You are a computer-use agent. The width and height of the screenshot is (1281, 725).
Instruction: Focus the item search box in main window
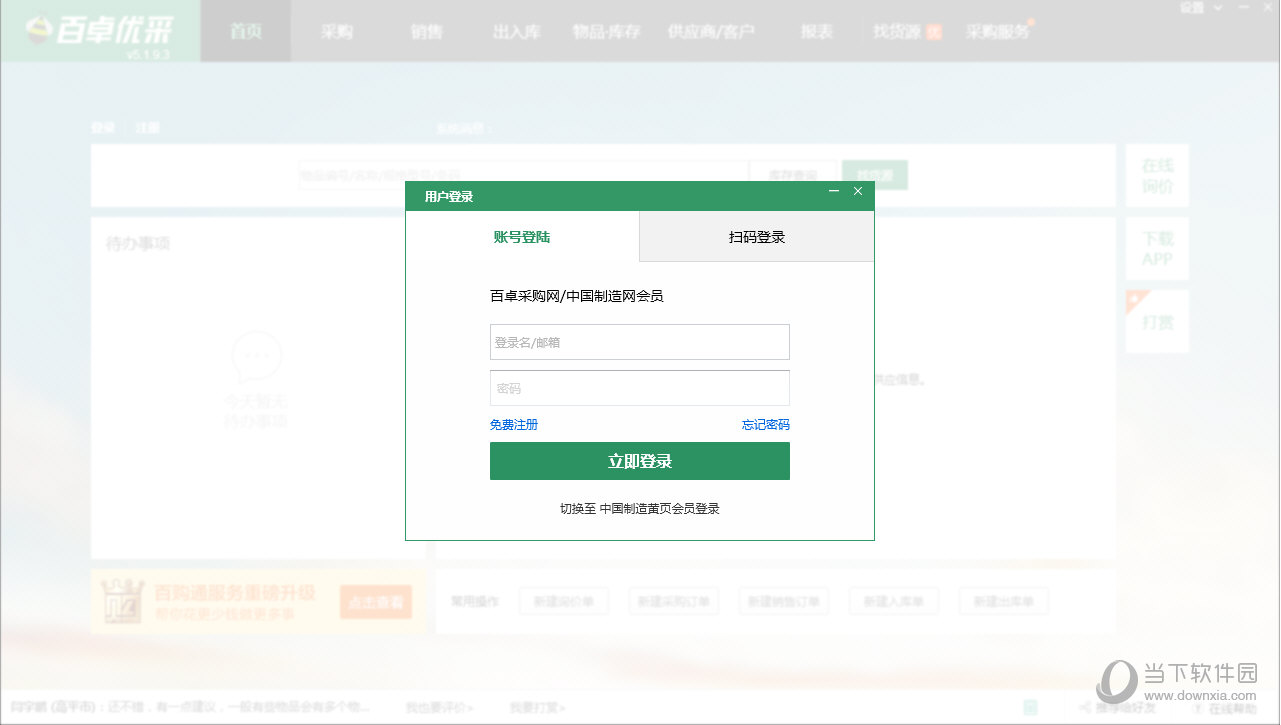point(523,175)
